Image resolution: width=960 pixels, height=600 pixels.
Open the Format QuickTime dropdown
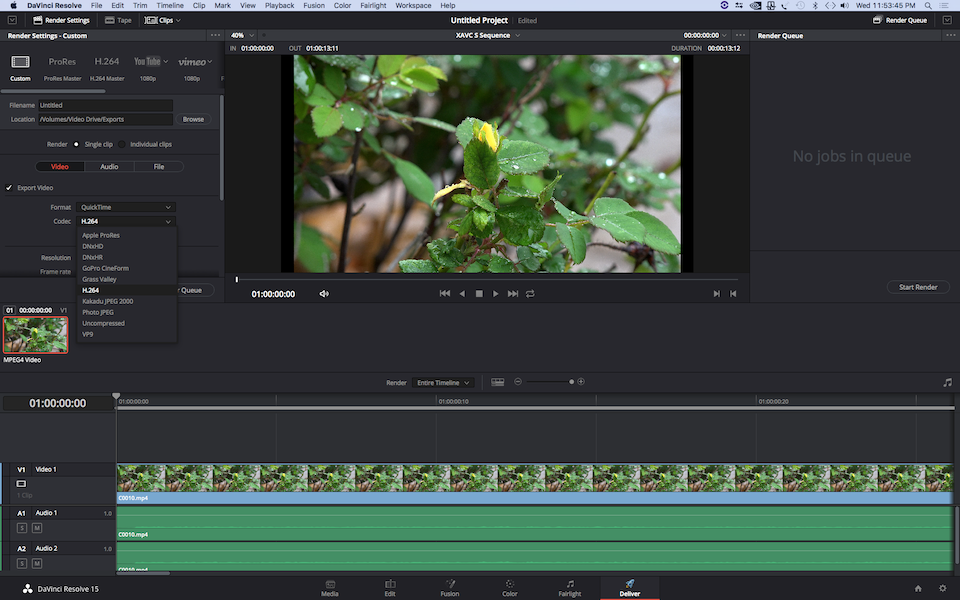tap(126, 208)
